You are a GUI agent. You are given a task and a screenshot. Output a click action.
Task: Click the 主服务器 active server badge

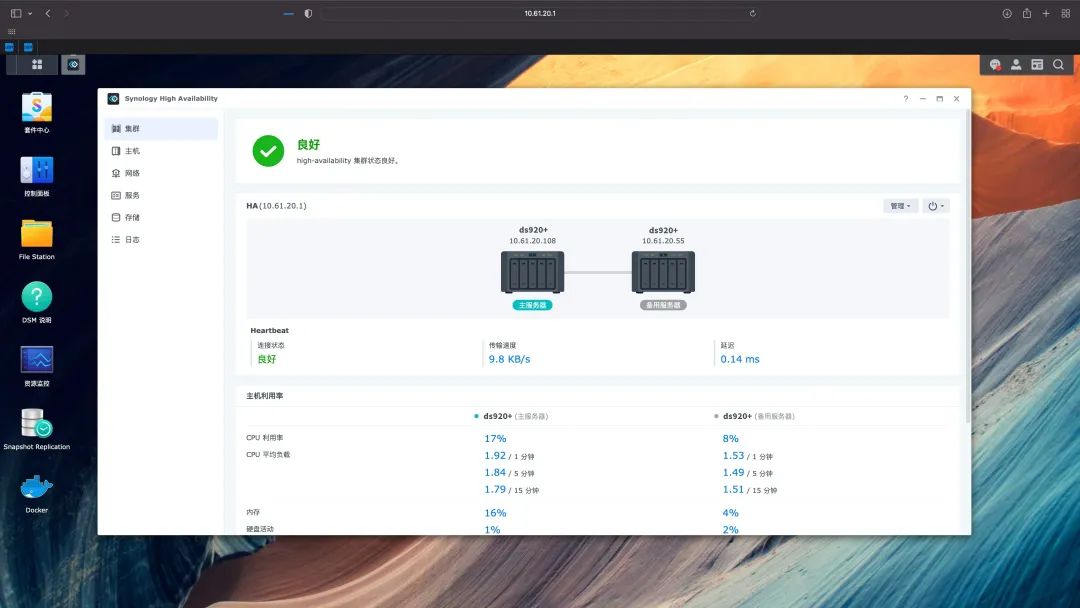coord(532,305)
